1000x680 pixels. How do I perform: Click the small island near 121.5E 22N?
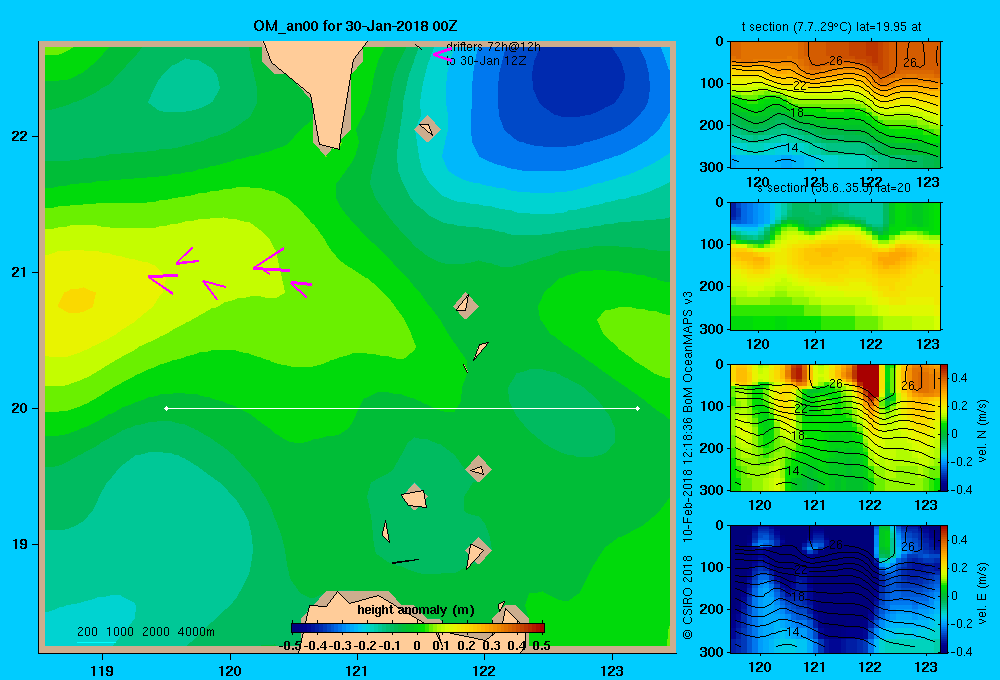[427, 129]
